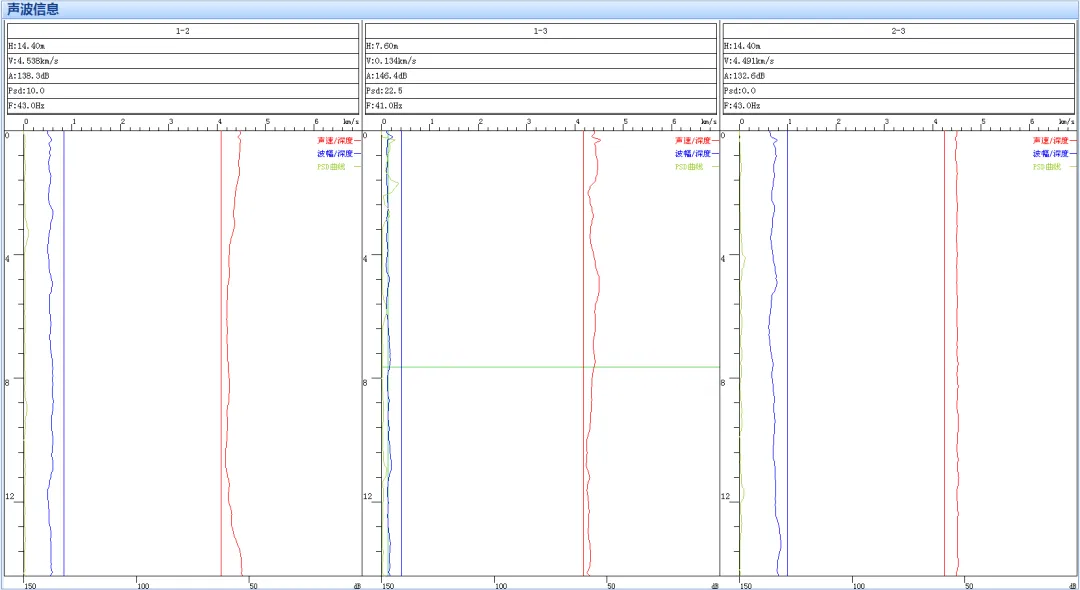Click the blue 波幅/深度 legend in chart 1-3
This screenshot has height=590, width=1080.
click(x=692, y=154)
